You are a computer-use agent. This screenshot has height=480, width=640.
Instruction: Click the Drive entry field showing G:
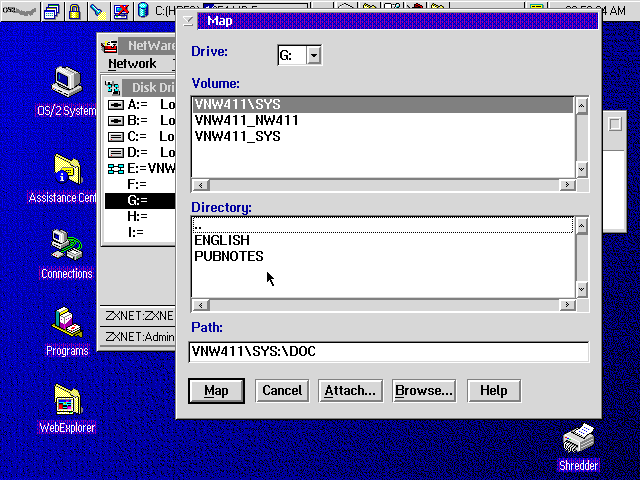[292, 55]
